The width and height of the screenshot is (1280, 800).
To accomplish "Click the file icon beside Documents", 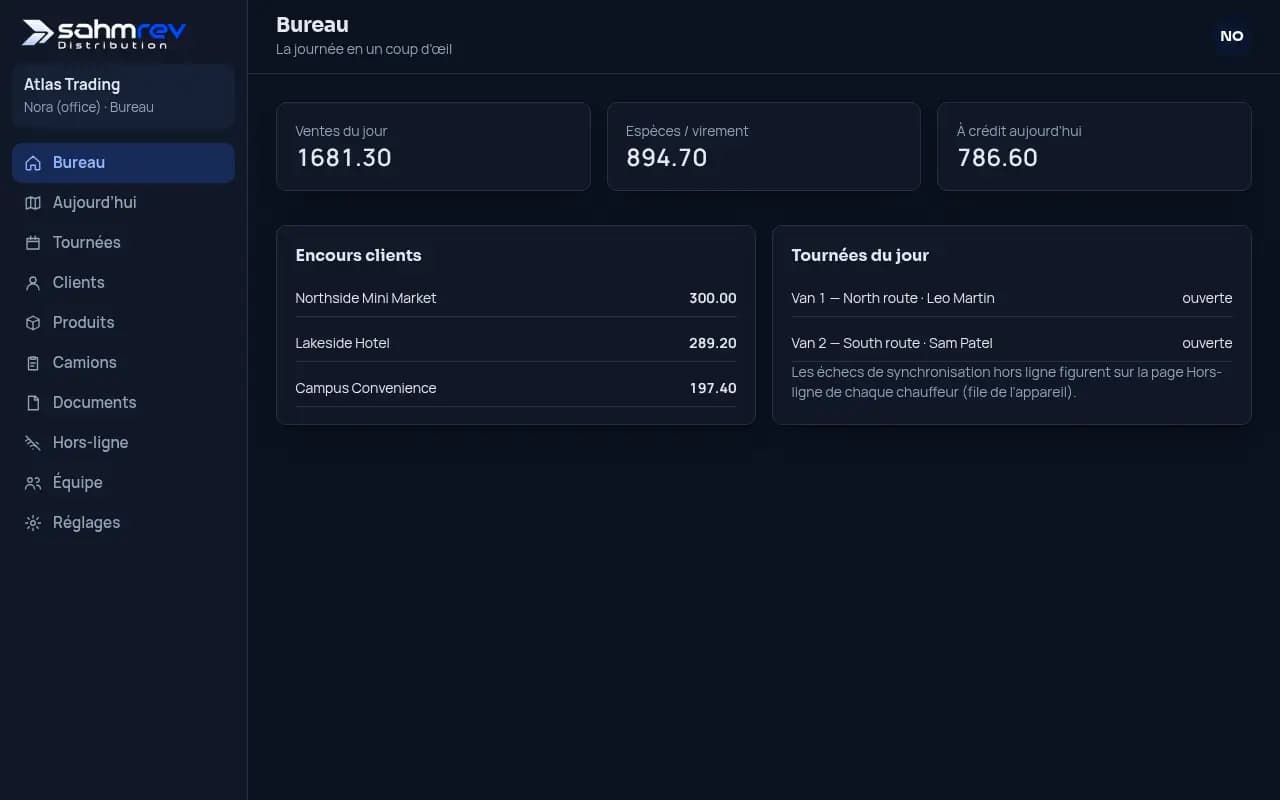I will pos(33,403).
